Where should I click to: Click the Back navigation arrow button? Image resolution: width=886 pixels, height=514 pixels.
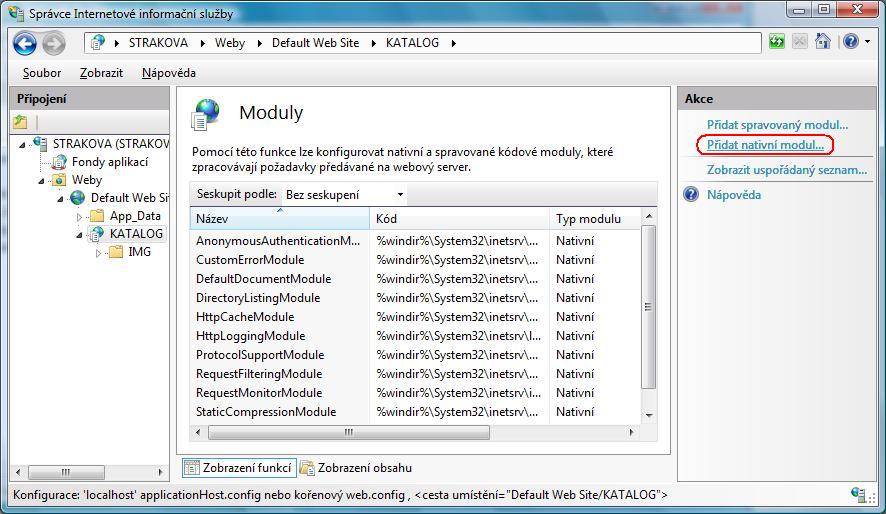click(25, 43)
